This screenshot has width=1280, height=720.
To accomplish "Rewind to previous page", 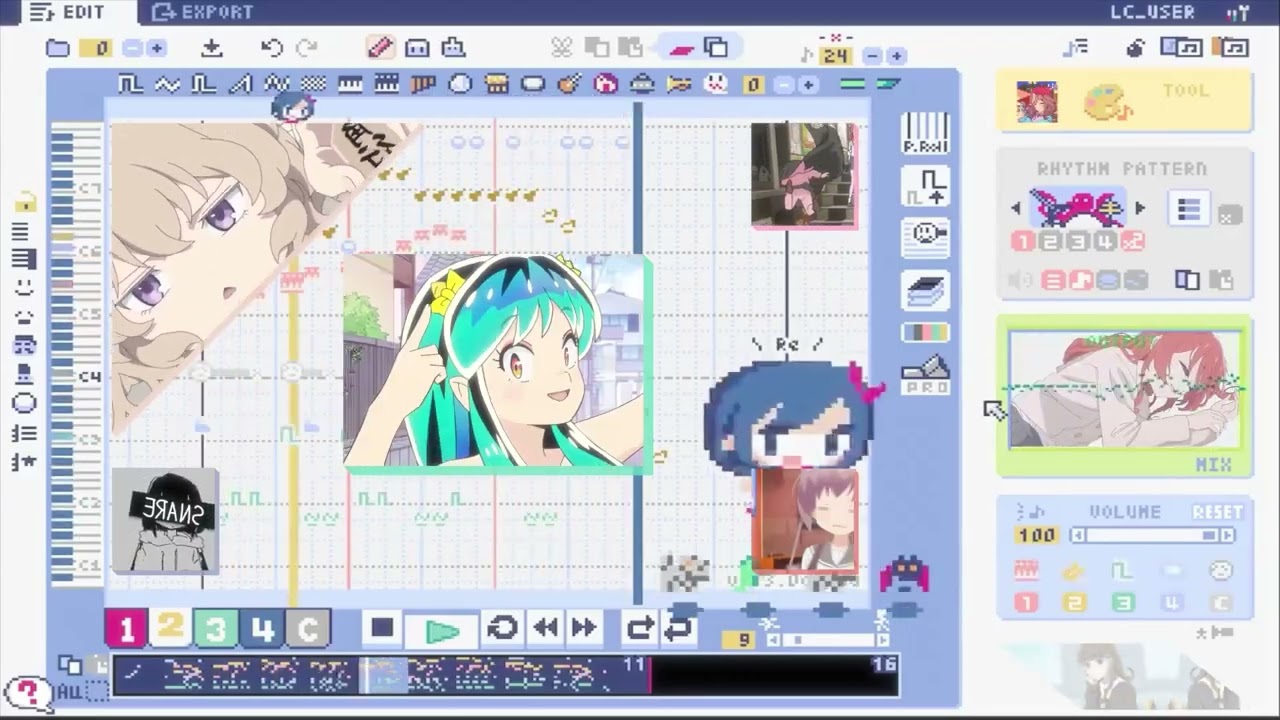I will [546, 628].
